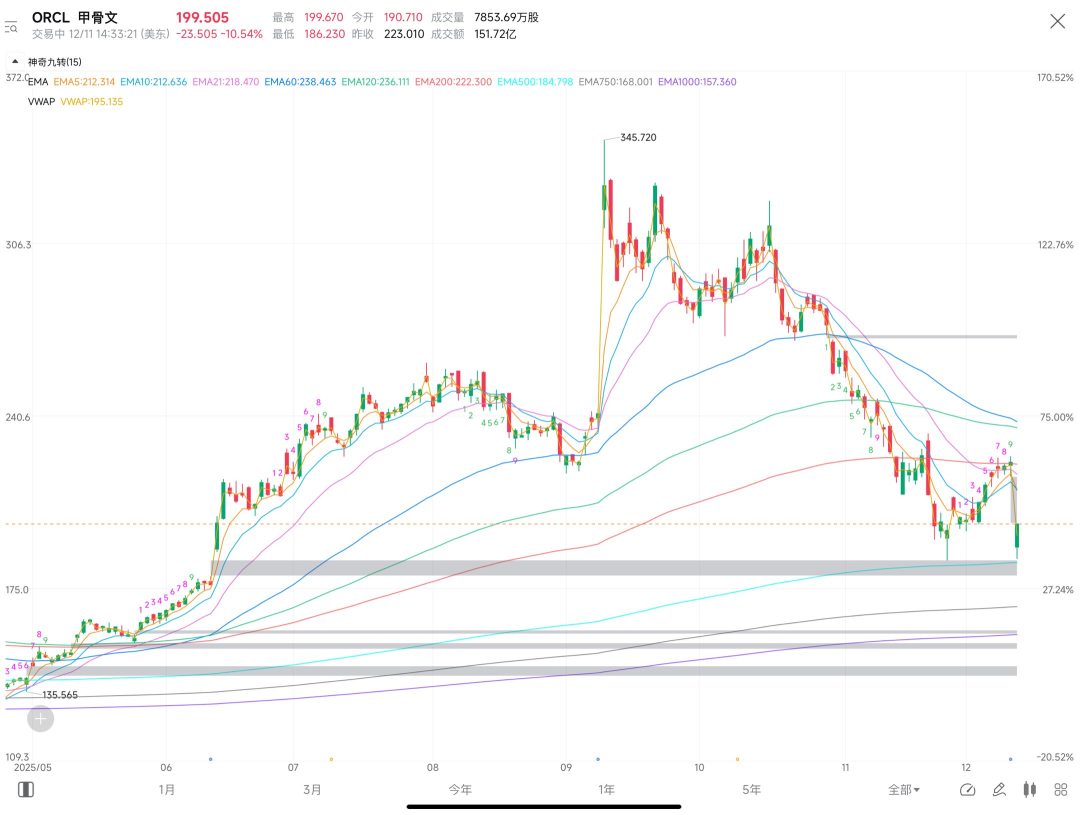
Task: Click the VWAP indicator label
Action: pyautogui.click(x=41, y=101)
